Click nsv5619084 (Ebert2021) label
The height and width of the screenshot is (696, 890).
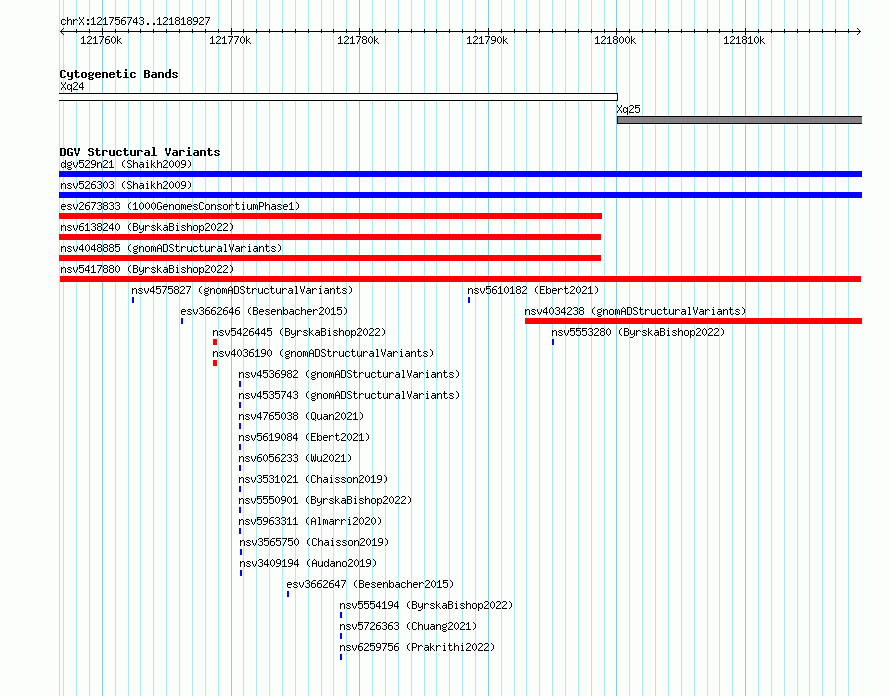click(x=304, y=437)
